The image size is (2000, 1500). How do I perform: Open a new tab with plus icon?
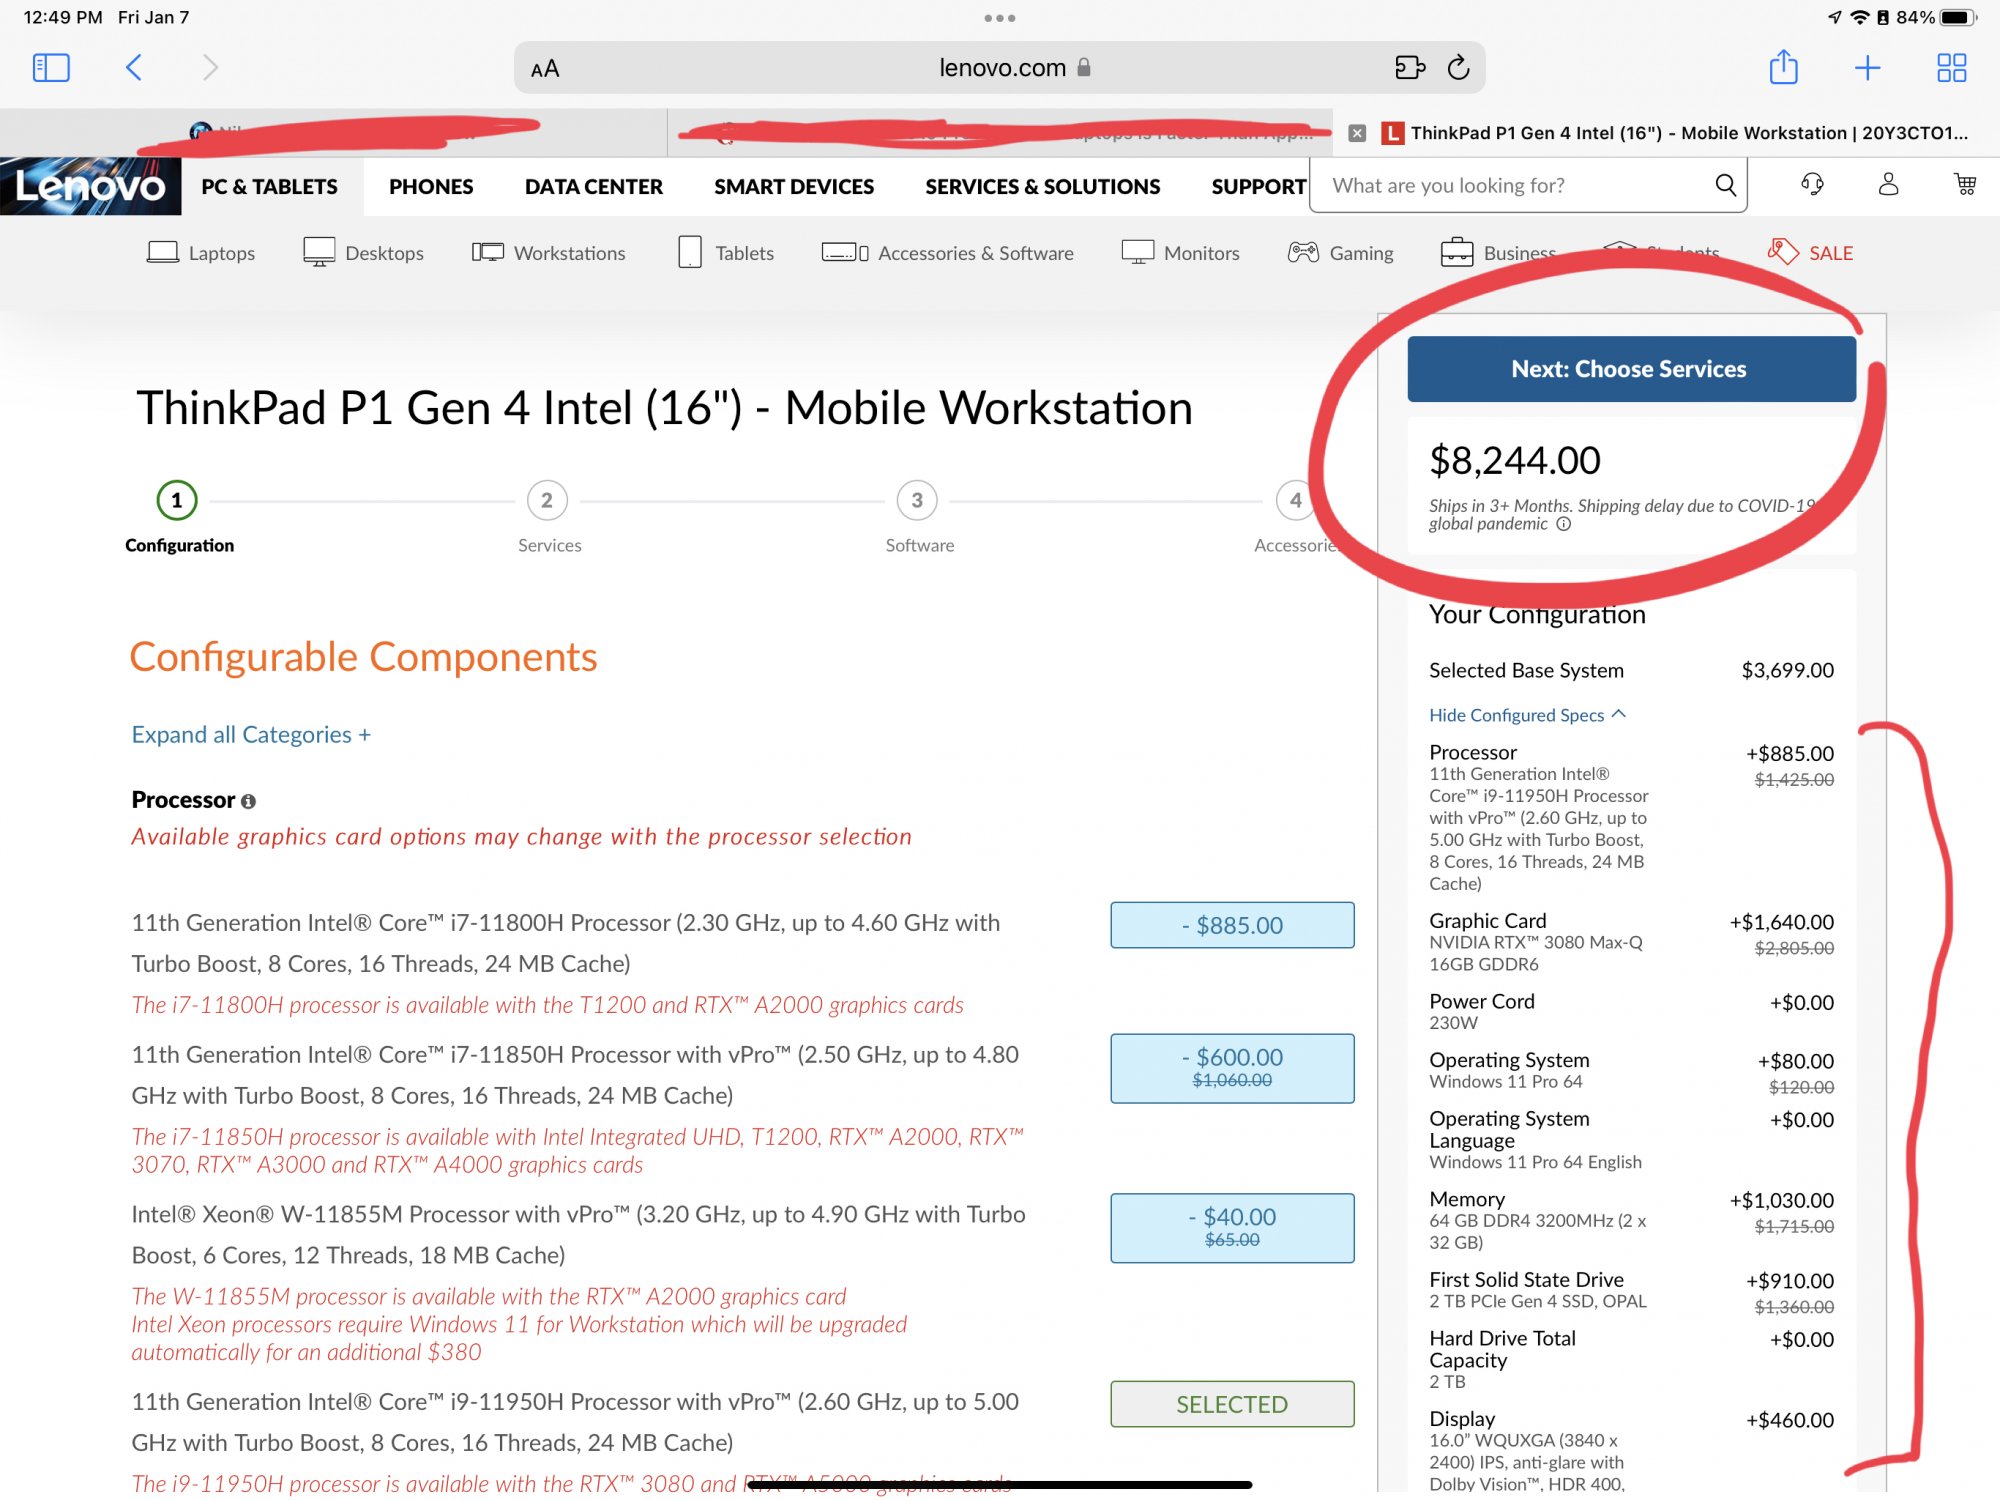1867,68
